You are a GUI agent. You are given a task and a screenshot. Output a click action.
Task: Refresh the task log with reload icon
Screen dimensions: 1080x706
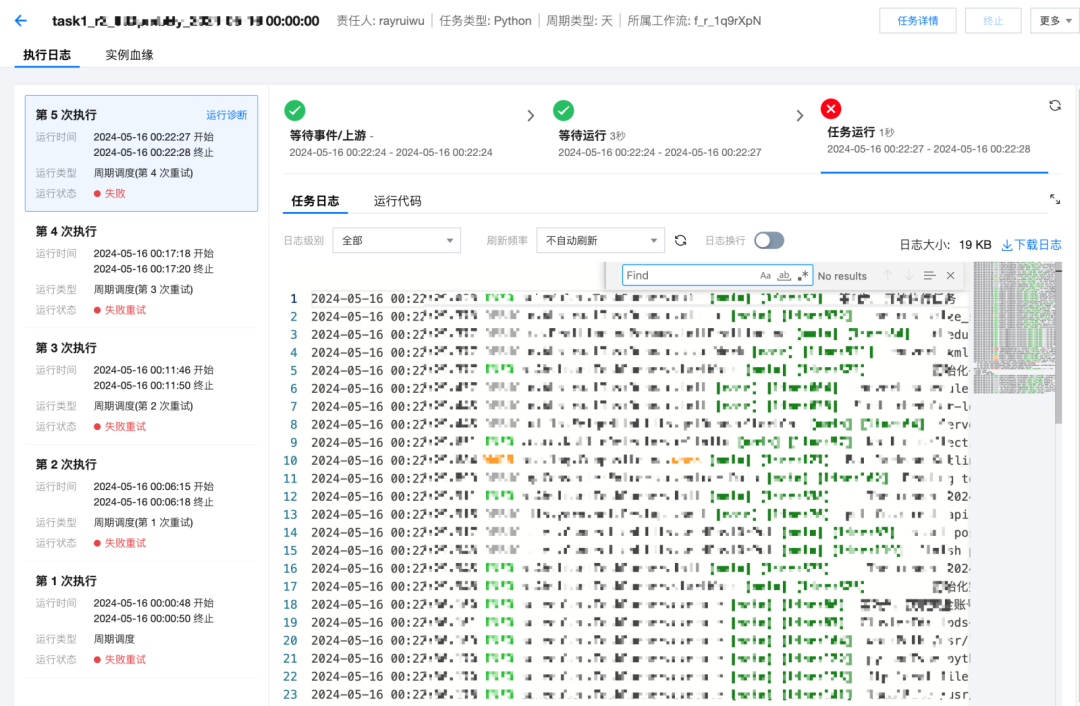click(681, 240)
